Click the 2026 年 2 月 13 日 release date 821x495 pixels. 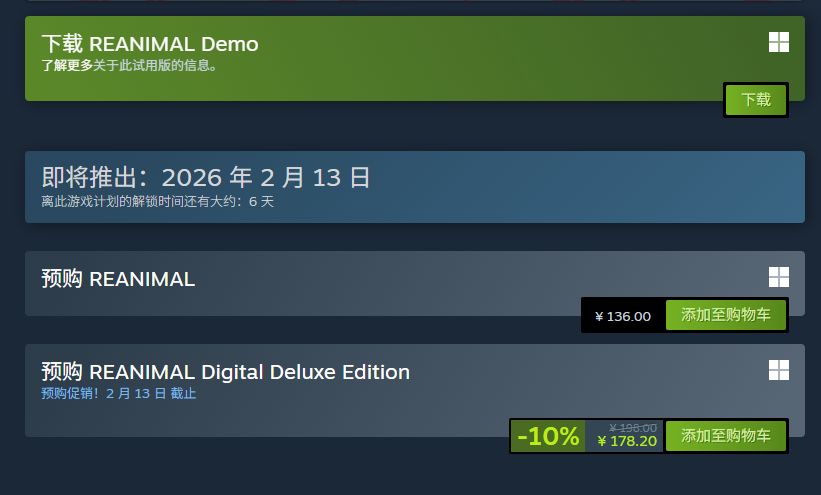(x=266, y=178)
